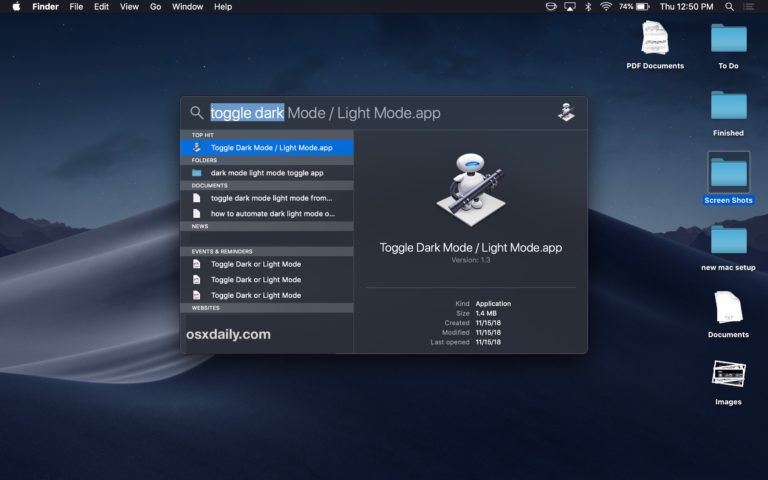The height and width of the screenshot is (480, 768).
Task: Select document toggle dark mode light mode from...
Action: tap(267, 198)
